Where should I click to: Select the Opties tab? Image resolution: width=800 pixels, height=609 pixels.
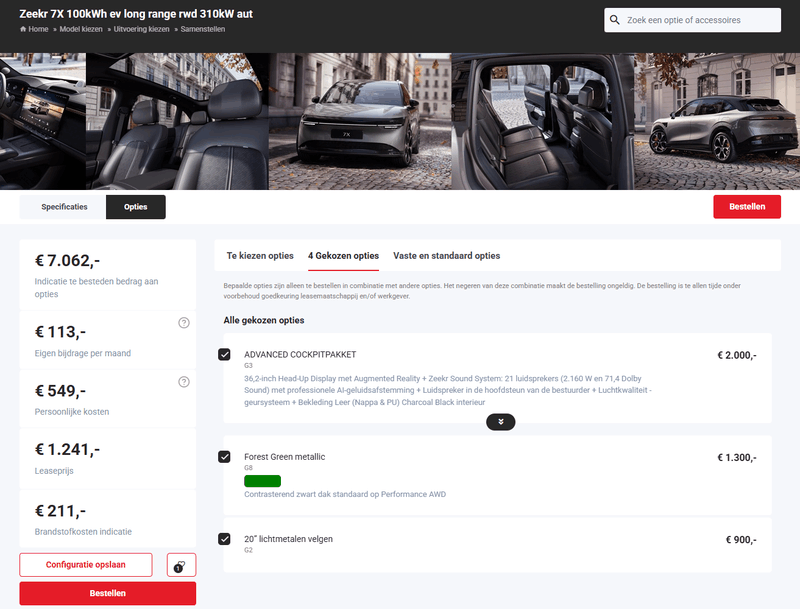[136, 207]
